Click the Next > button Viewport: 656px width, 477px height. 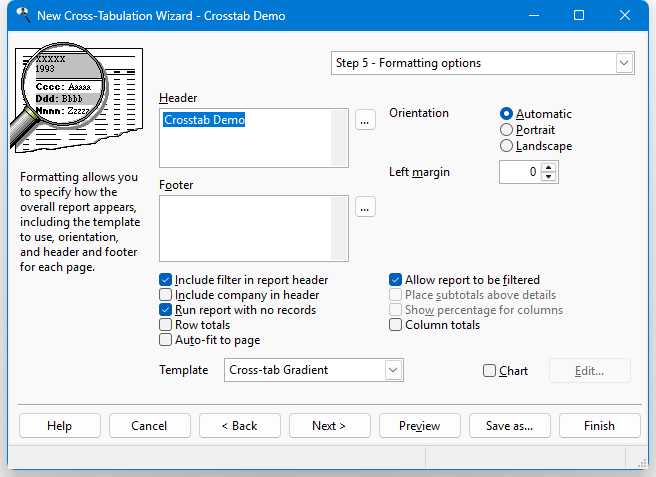329,426
